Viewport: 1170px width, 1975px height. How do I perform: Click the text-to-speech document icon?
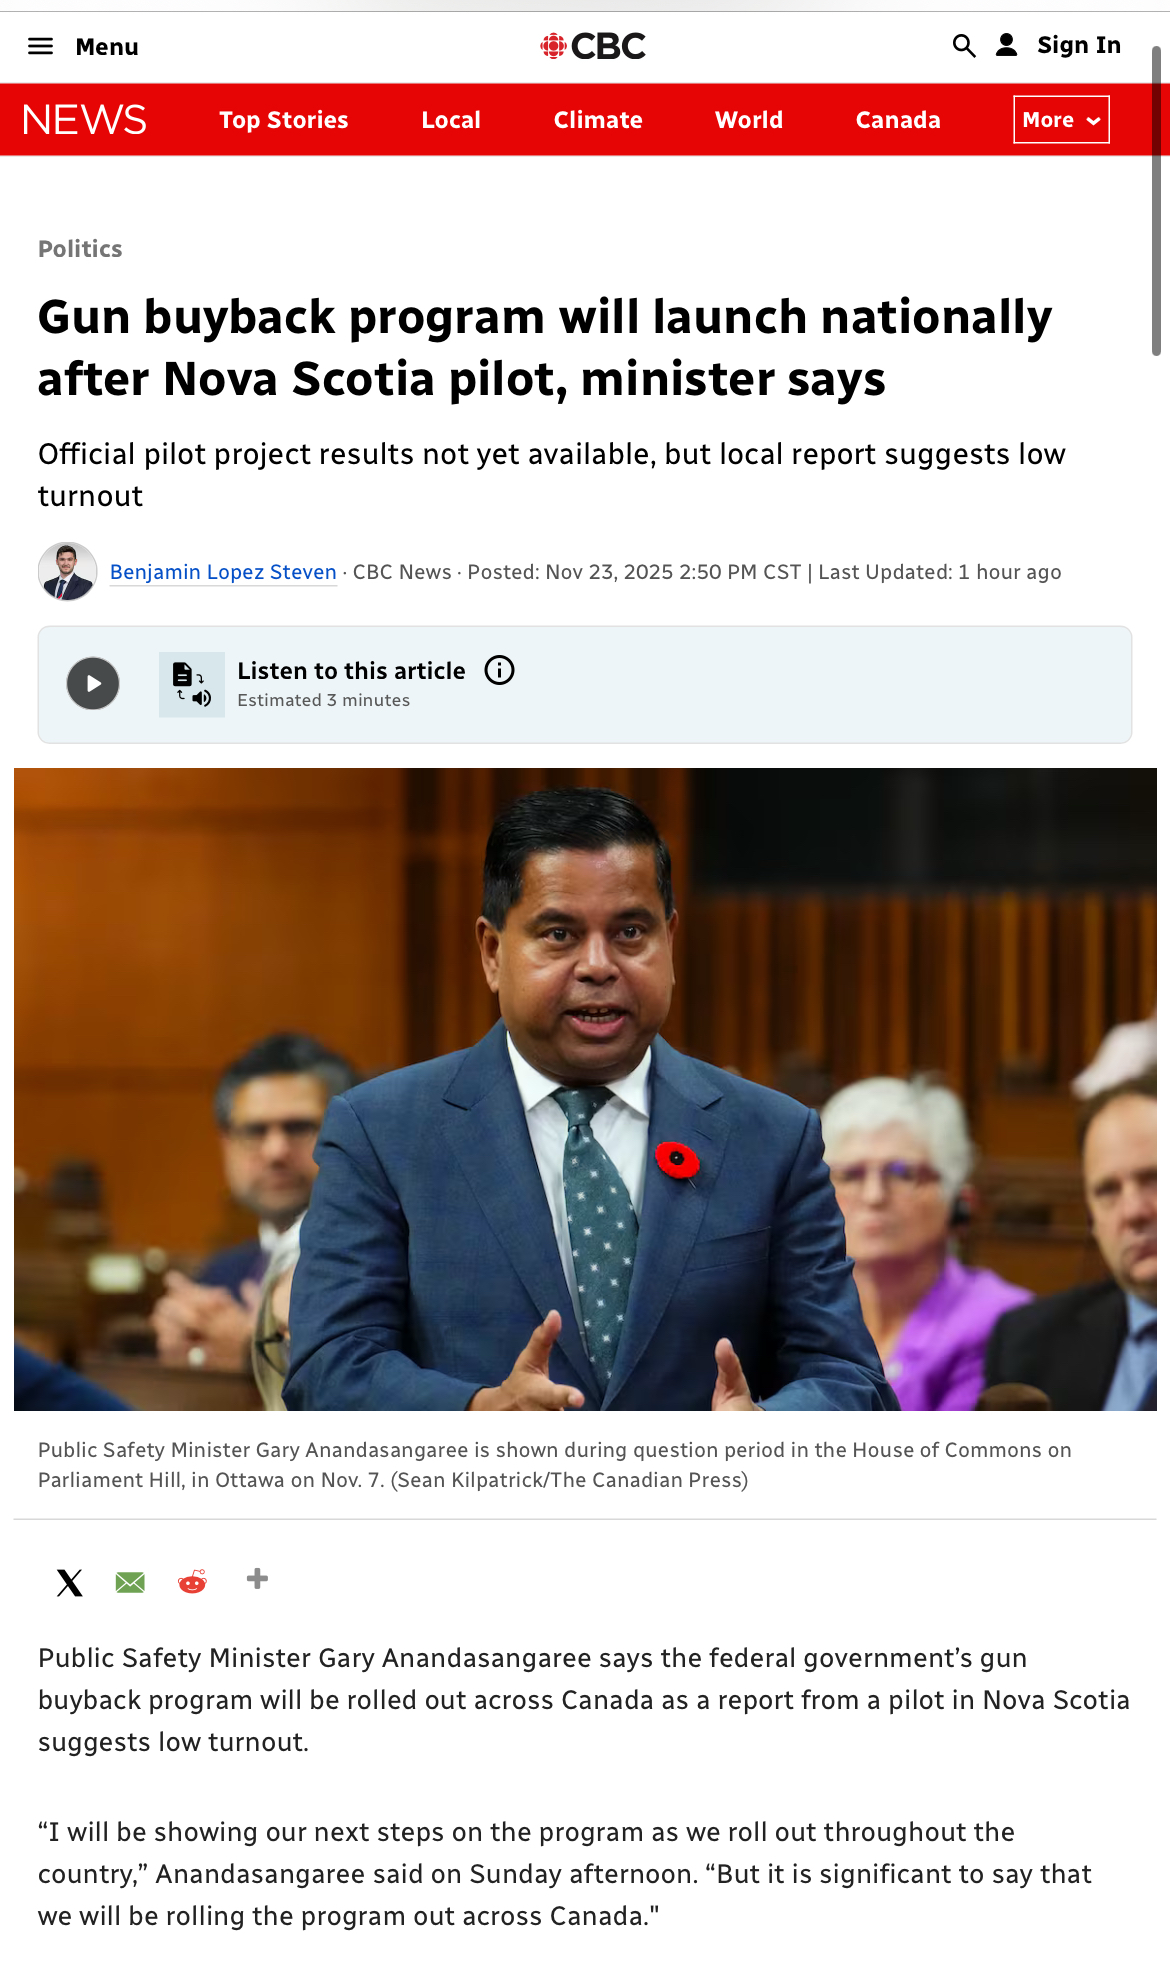(x=191, y=684)
